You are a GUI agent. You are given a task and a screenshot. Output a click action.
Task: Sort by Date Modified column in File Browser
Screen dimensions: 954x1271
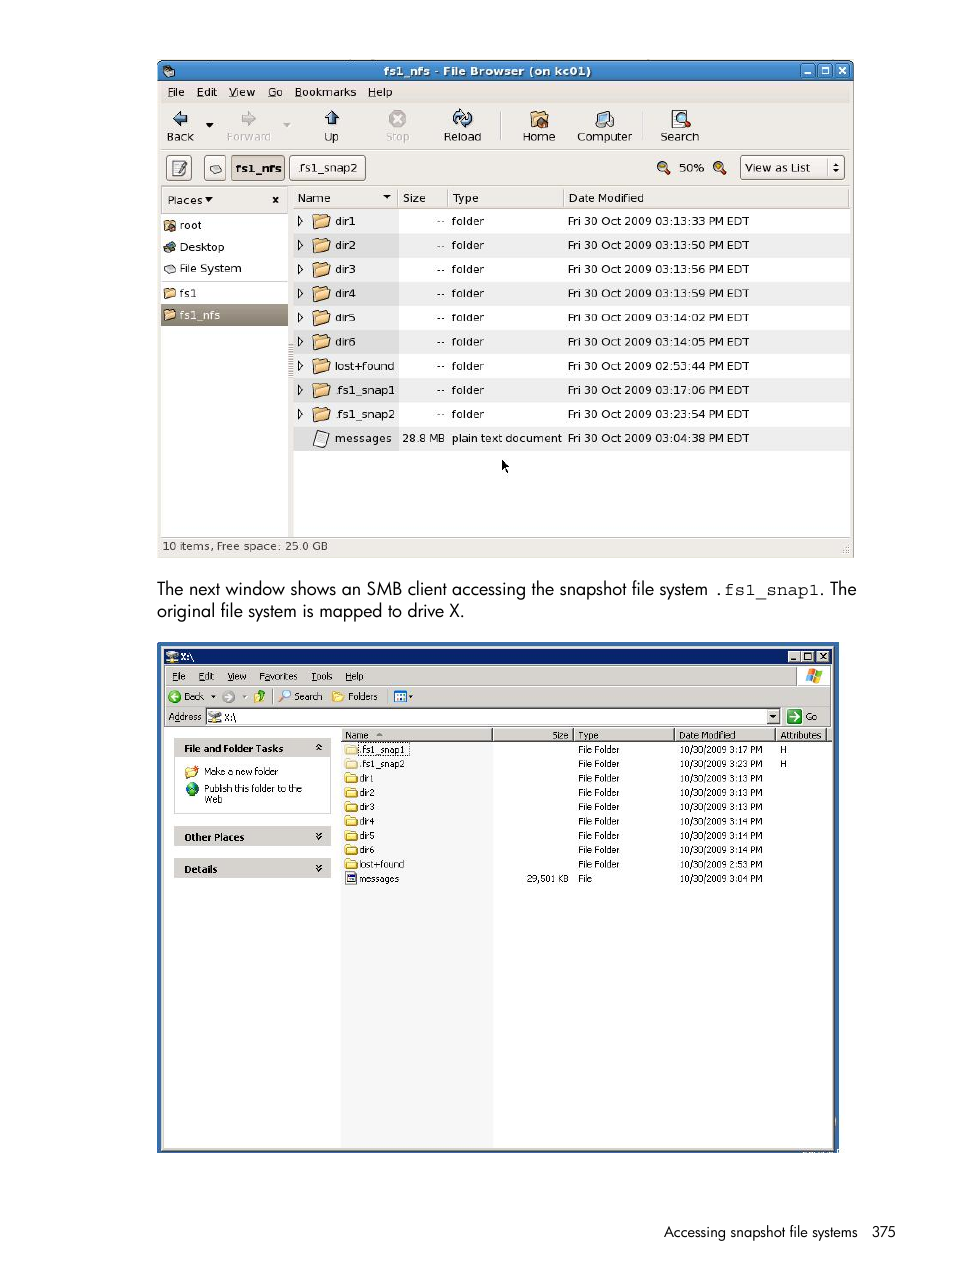pos(705,198)
